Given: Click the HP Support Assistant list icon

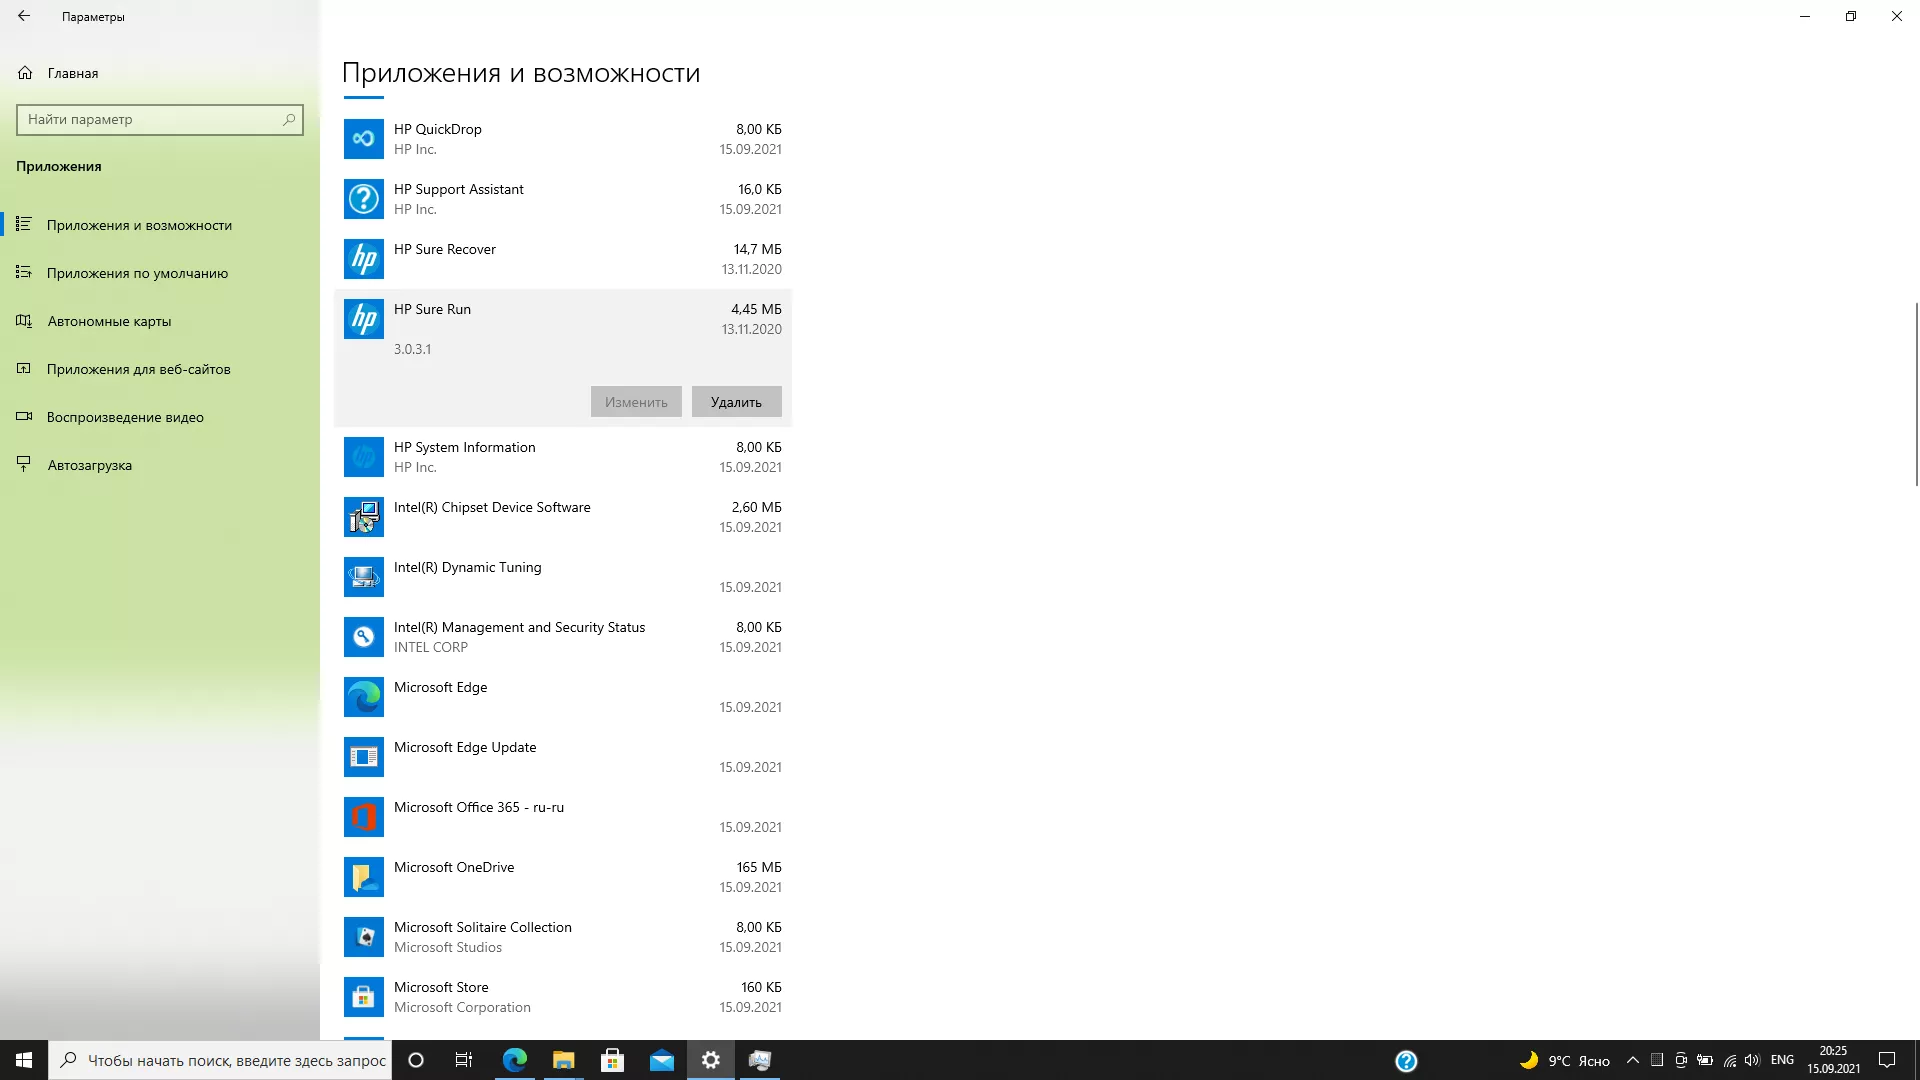Looking at the screenshot, I should click(364, 199).
